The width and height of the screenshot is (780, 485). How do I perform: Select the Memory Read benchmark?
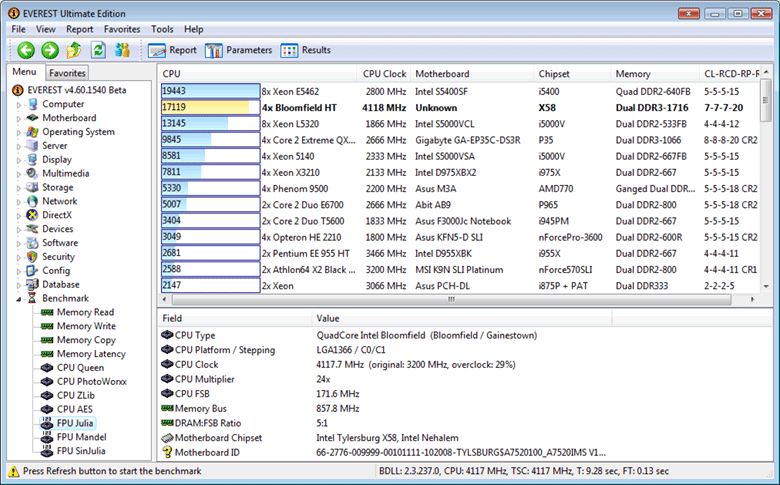tap(85, 312)
